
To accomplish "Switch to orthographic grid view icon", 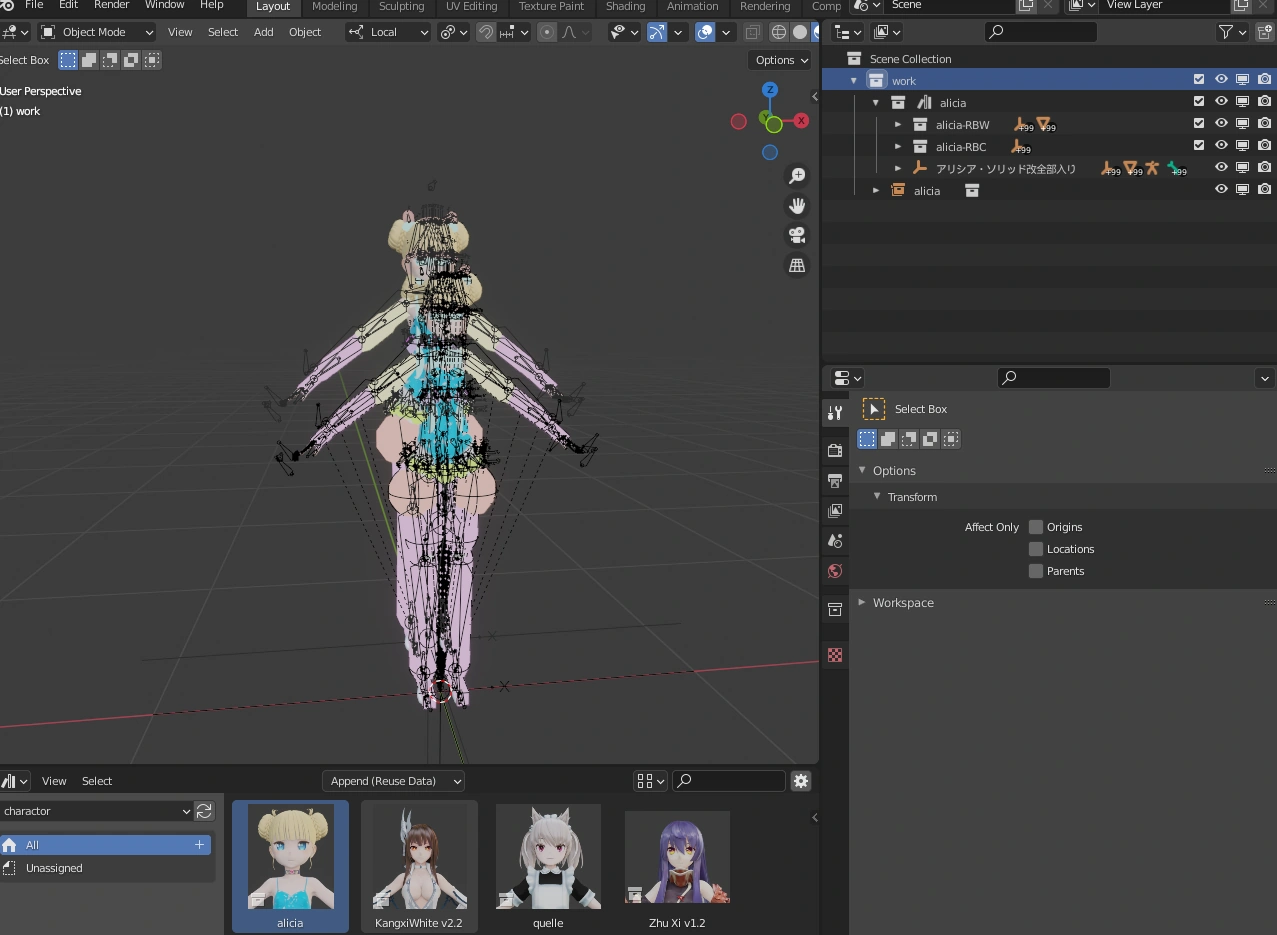I will (797, 265).
